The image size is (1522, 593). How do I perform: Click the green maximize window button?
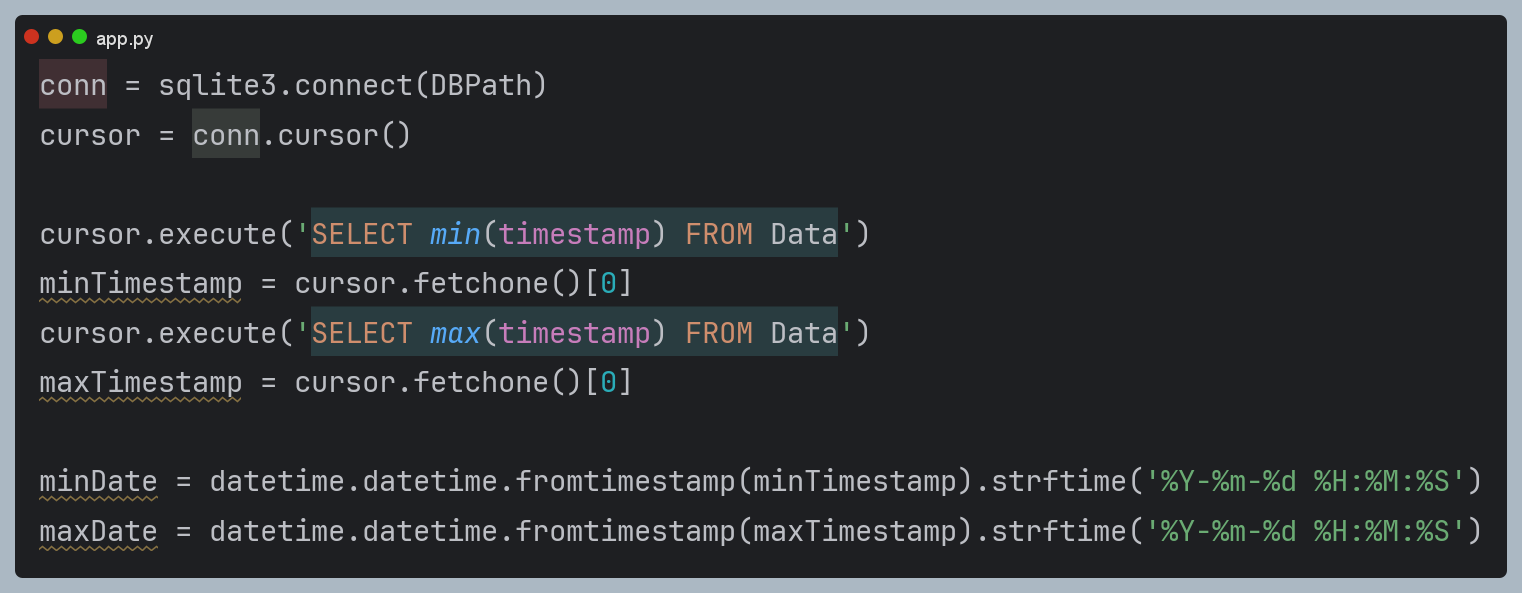tap(80, 37)
